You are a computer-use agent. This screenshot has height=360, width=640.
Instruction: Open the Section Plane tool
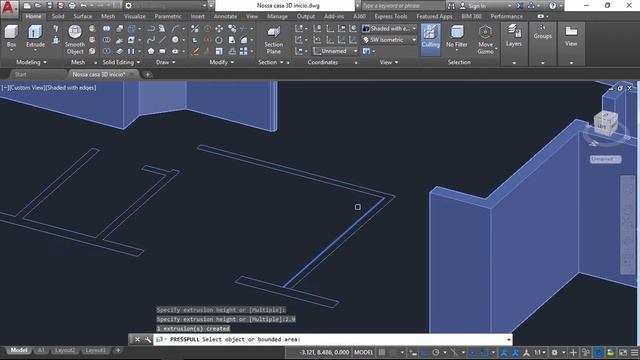pos(273,40)
